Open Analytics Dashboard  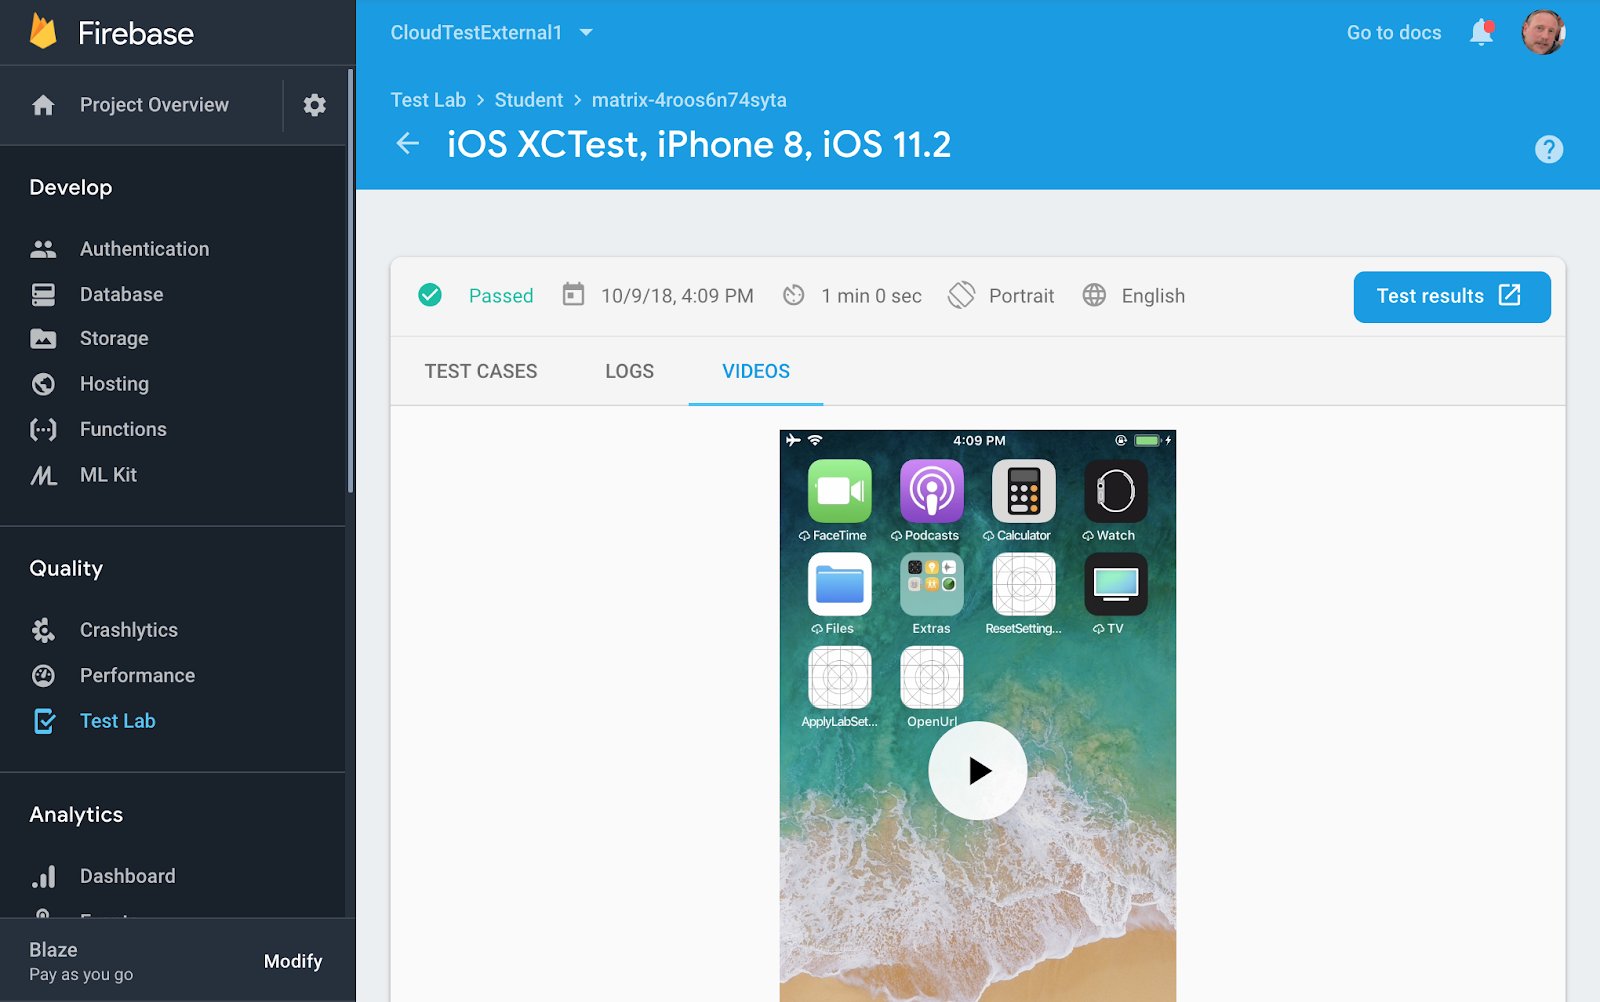click(127, 876)
